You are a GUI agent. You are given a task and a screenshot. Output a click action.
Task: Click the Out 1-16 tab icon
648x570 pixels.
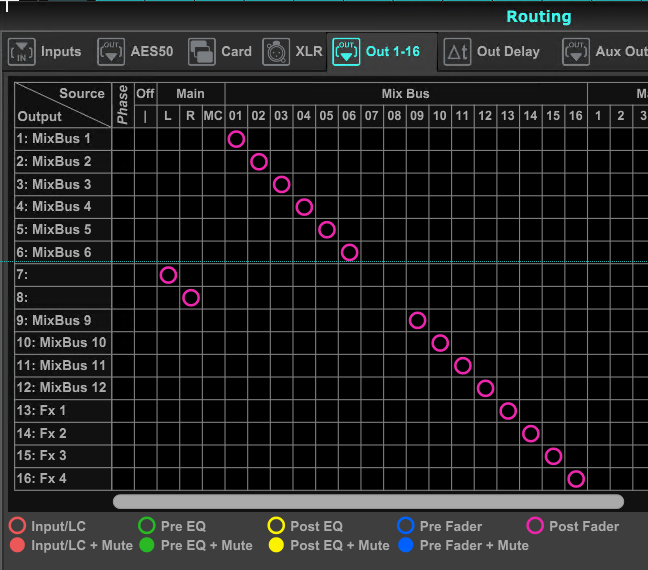coord(346,52)
